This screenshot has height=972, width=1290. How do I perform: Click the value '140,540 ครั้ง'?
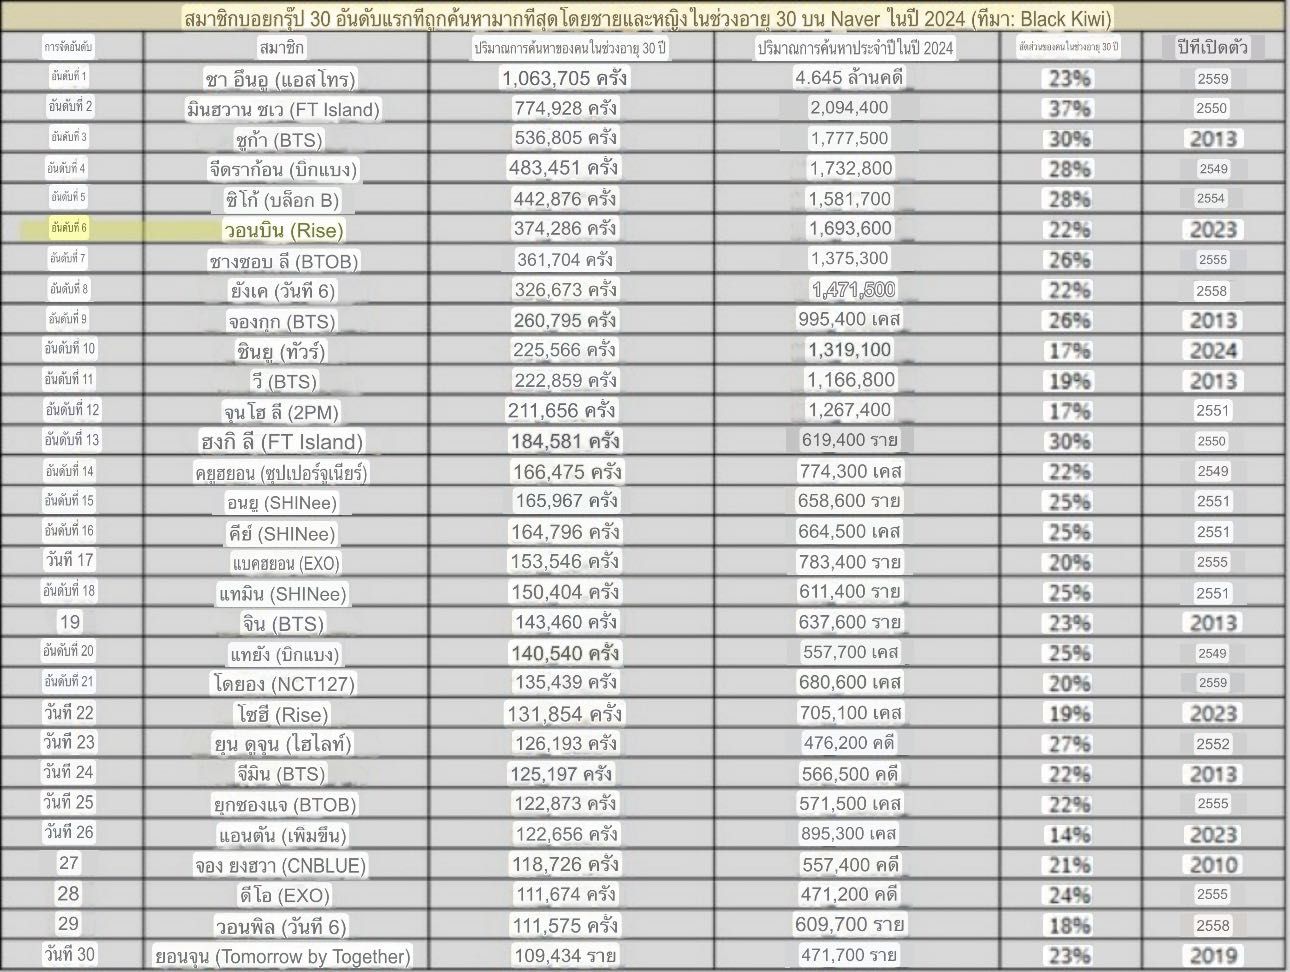[x=564, y=653]
